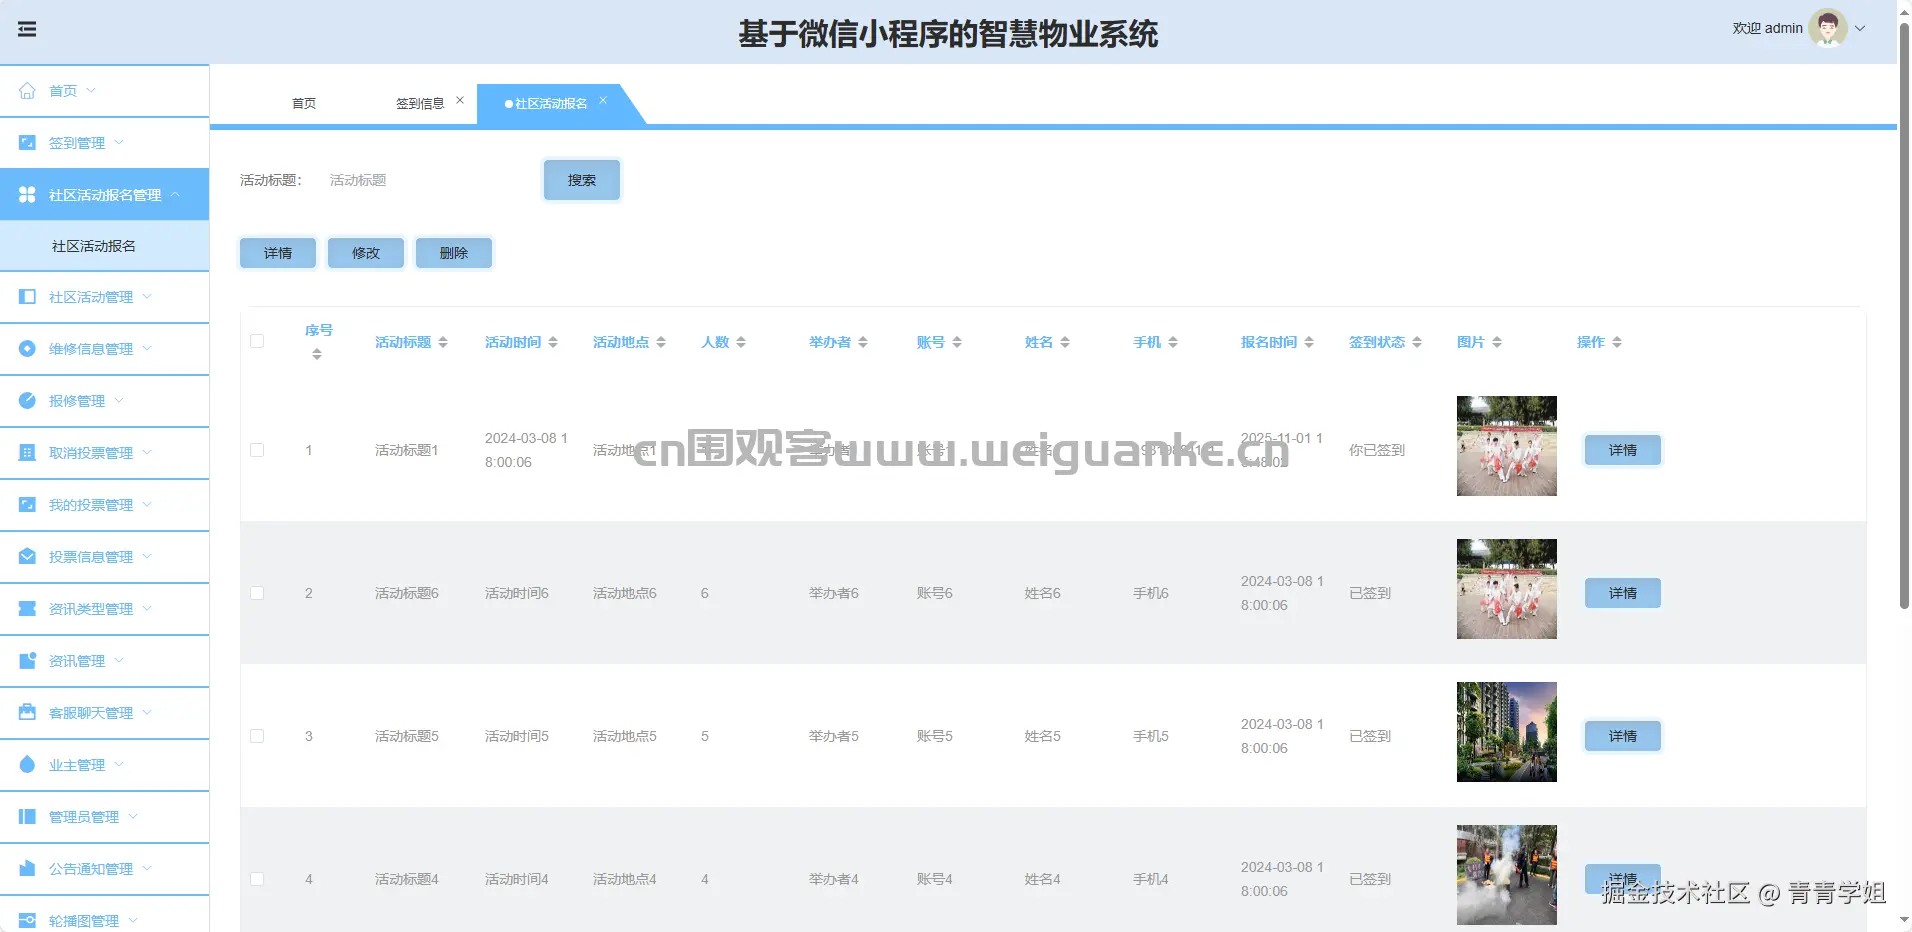
Task: Open 维修信息管理 via its sidebar icon
Action: (x=26, y=349)
